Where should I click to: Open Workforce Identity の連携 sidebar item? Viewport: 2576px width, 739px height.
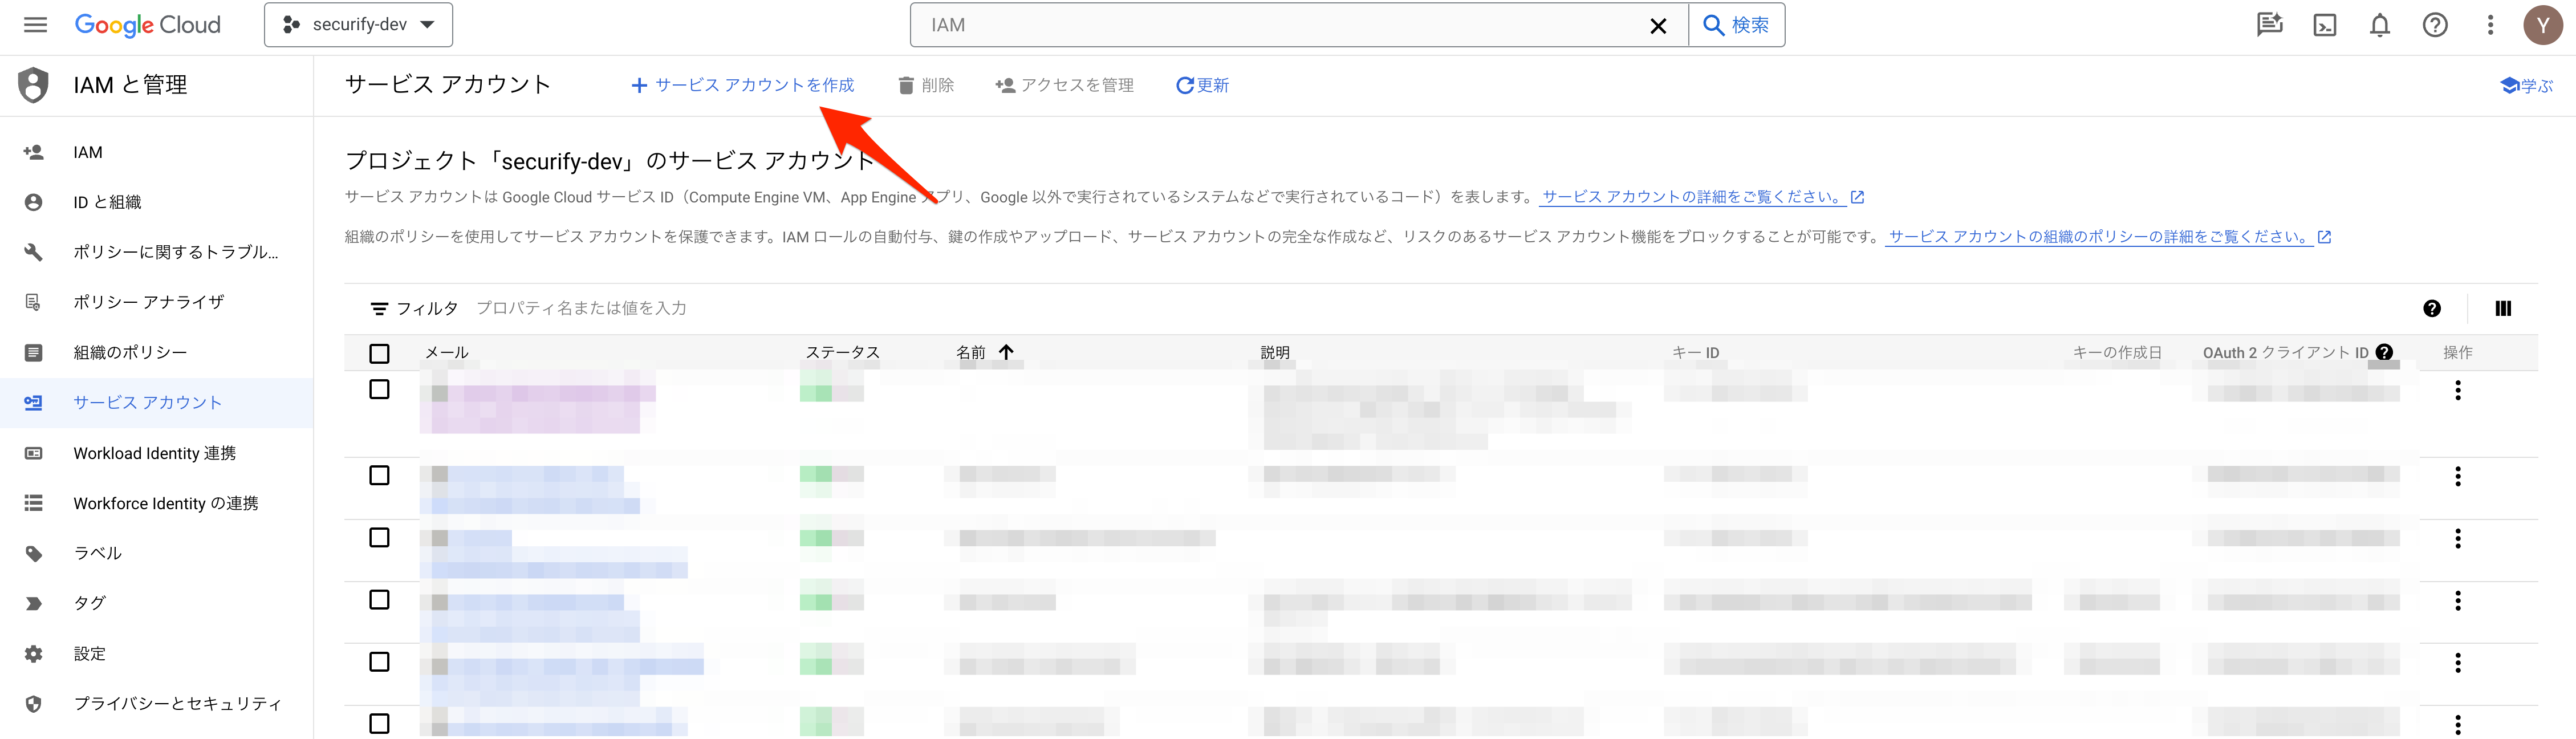(x=156, y=503)
